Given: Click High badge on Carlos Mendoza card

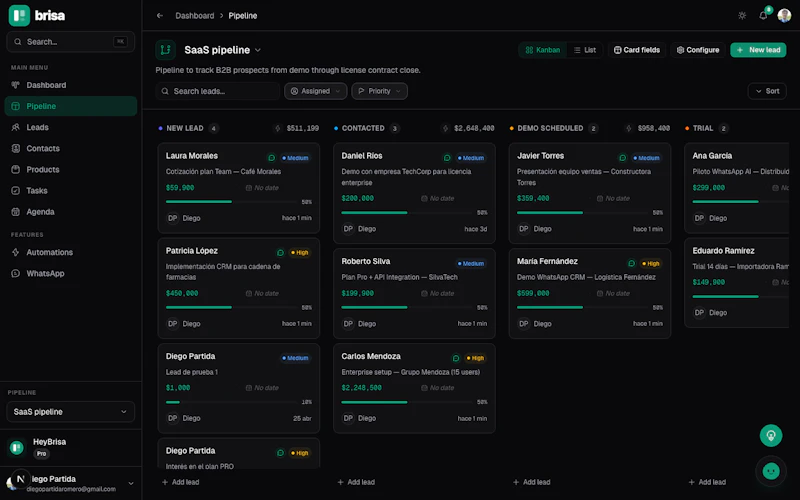Looking at the screenshot, I should (475, 358).
